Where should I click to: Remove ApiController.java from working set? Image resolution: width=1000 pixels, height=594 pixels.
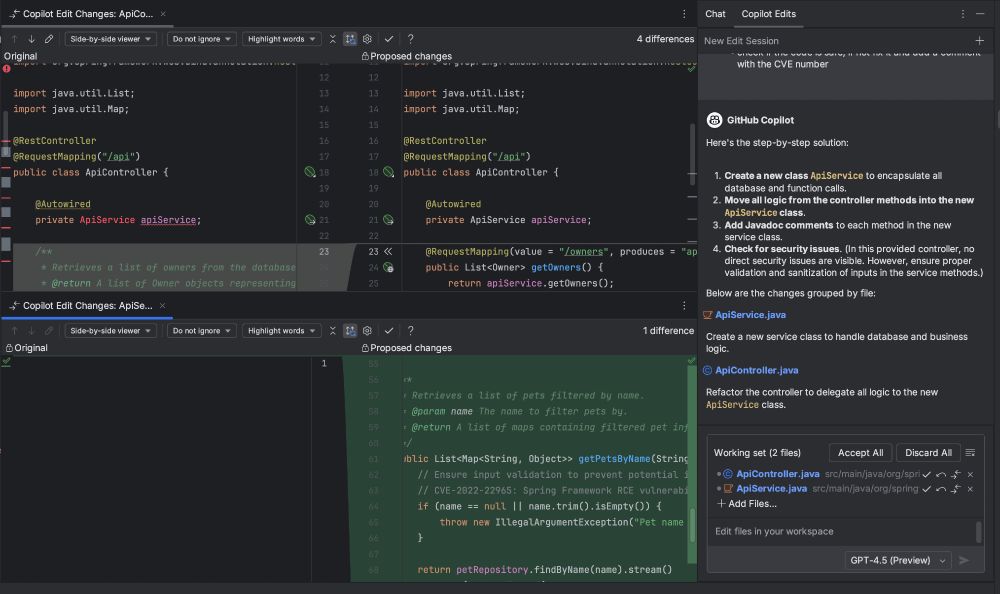(x=970, y=474)
